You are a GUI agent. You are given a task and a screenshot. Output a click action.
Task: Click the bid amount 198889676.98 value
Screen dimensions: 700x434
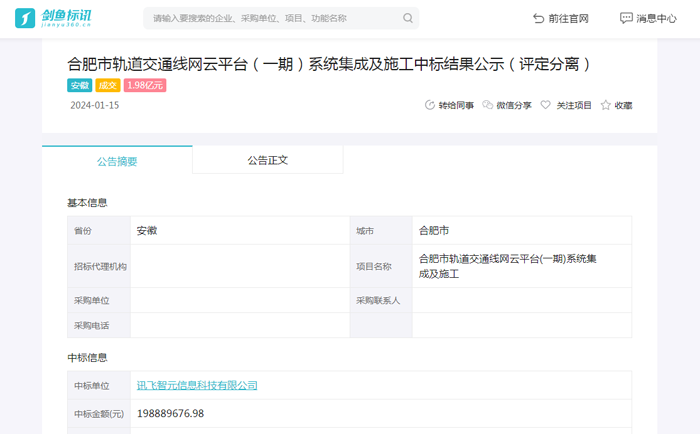(x=171, y=413)
